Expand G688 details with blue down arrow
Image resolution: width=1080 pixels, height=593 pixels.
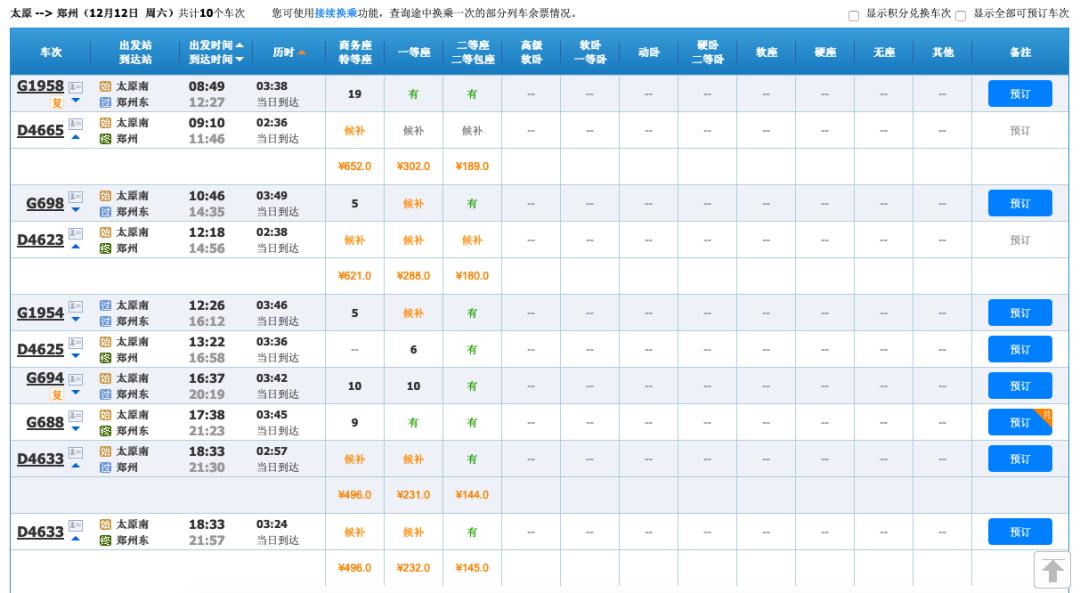pos(76,429)
